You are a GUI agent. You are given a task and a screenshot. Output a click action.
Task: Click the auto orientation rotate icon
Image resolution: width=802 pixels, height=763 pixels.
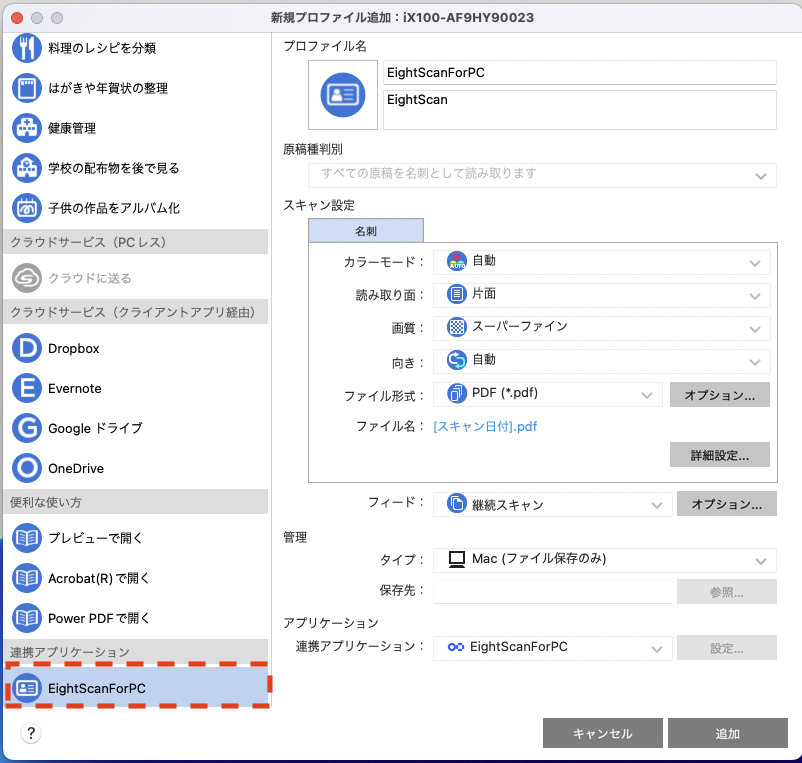coord(457,360)
